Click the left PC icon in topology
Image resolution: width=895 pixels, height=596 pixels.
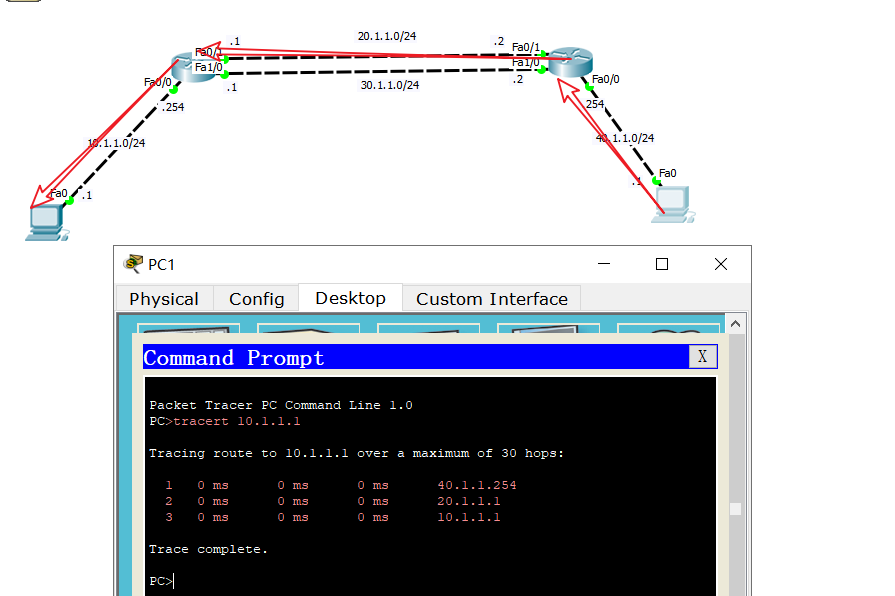point(46,223)
